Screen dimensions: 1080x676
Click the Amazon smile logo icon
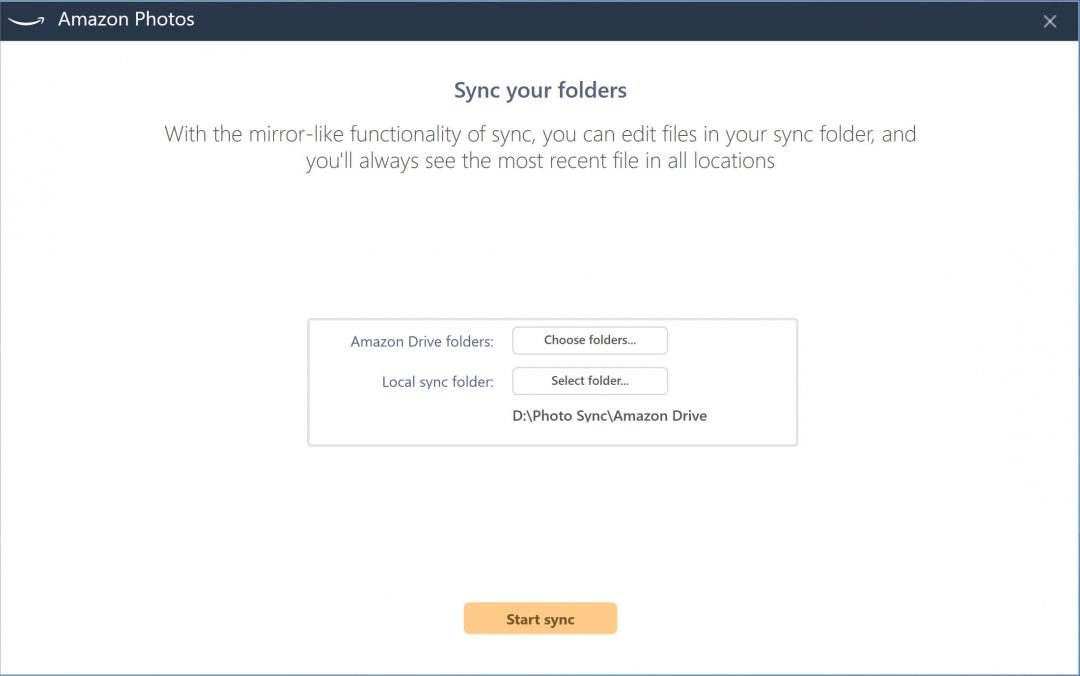(25, 21)
